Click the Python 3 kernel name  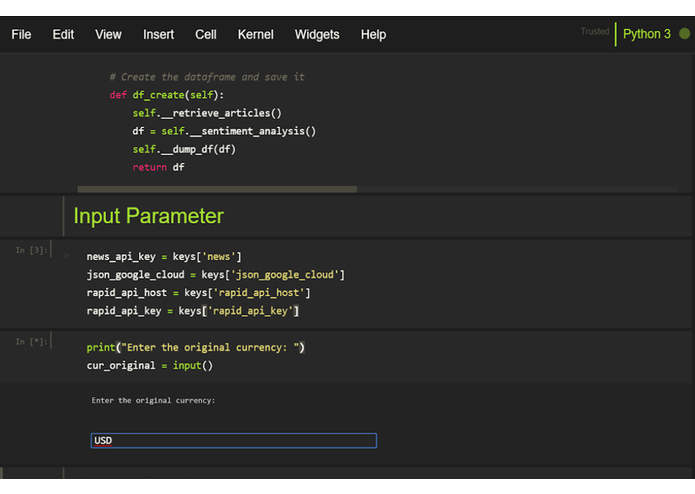click(647, 34)
